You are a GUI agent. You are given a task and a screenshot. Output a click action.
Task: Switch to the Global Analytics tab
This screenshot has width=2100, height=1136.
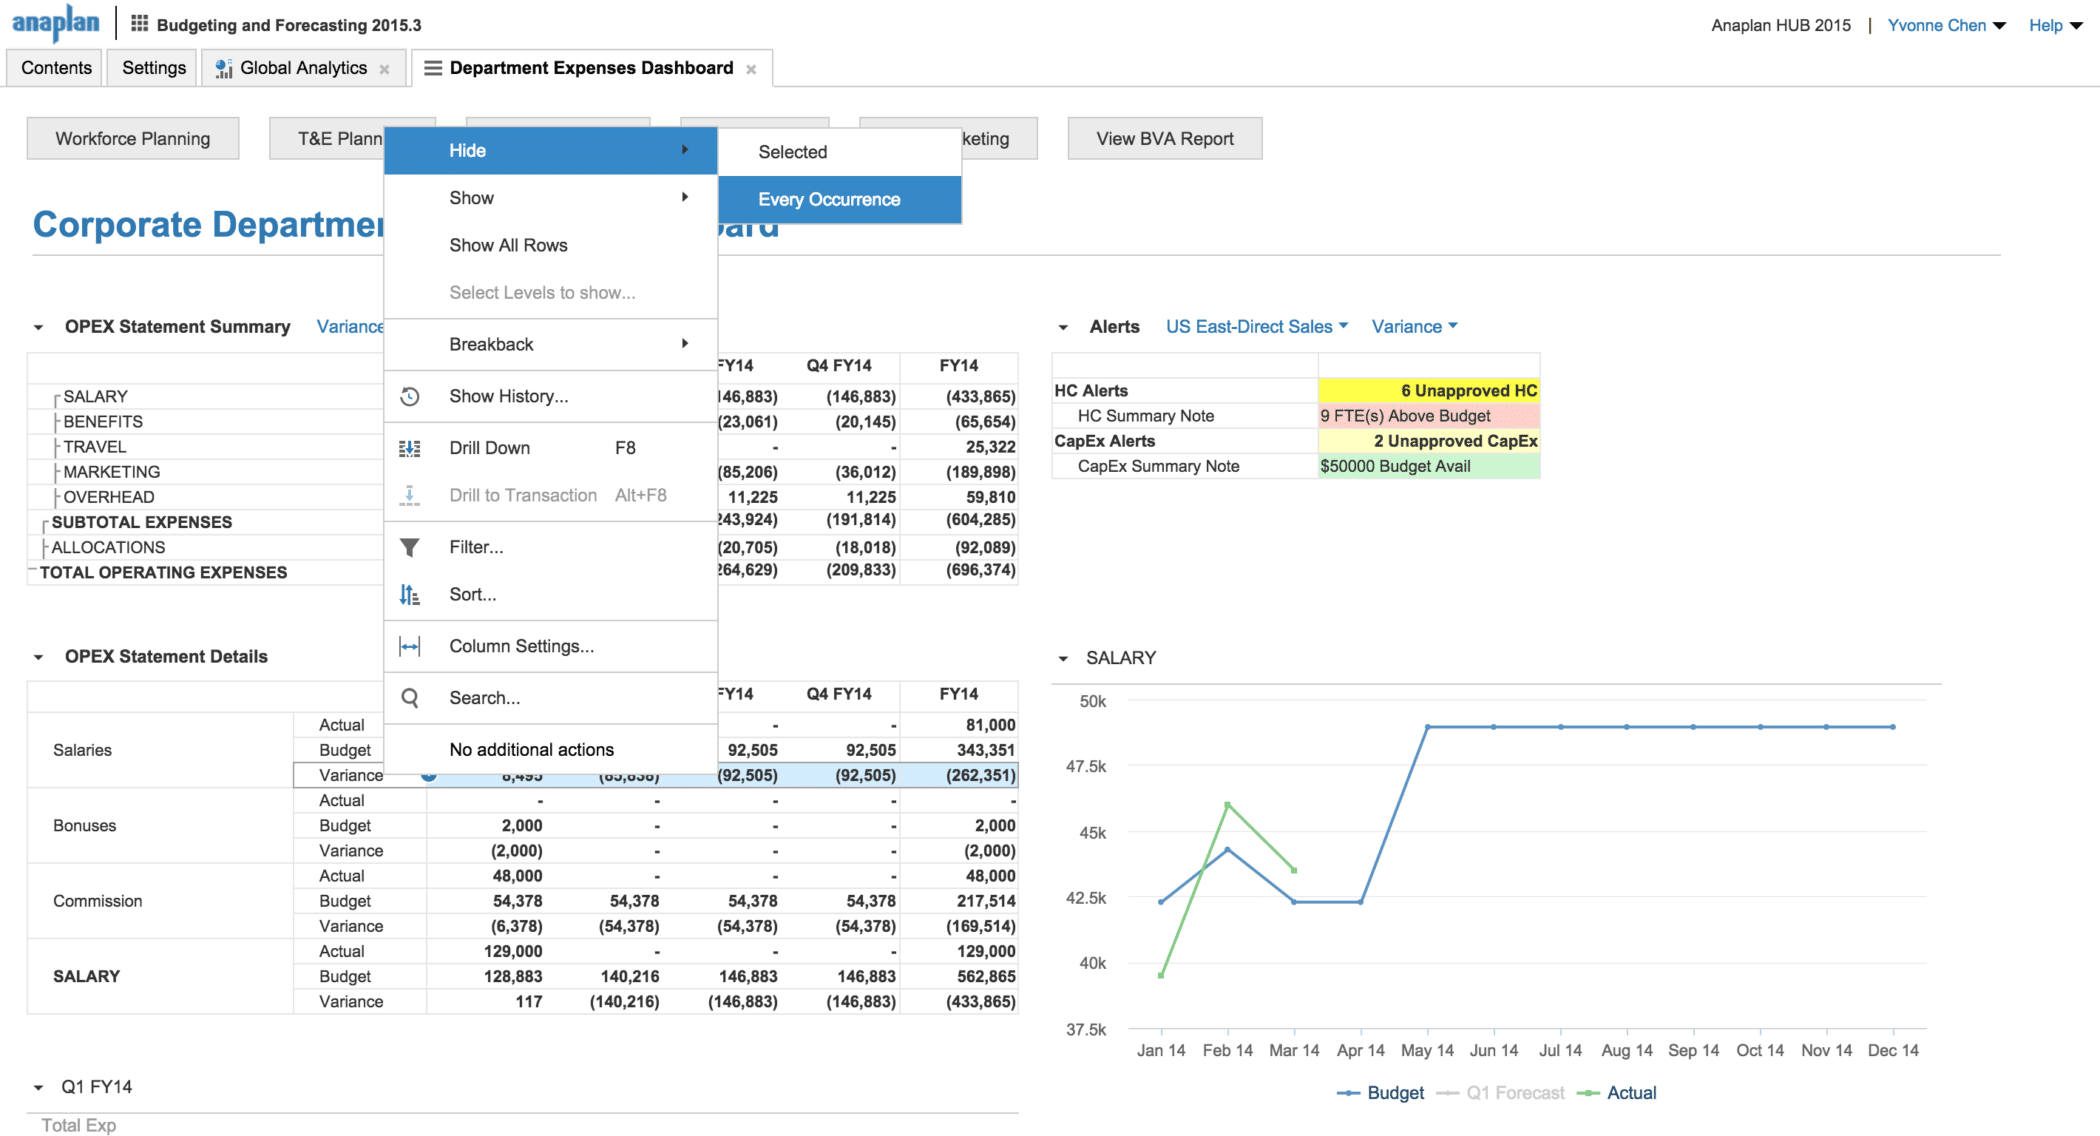[x=303, y=68]
